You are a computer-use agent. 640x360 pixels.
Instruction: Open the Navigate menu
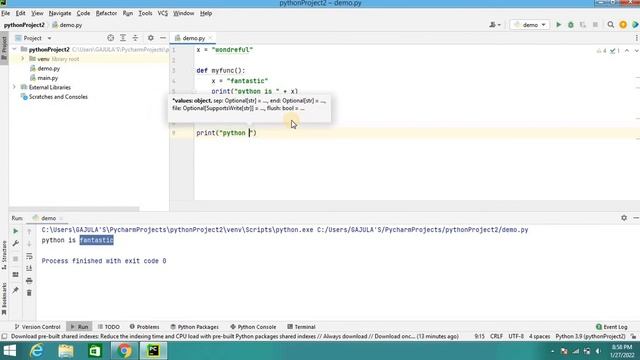coord(60,13)
